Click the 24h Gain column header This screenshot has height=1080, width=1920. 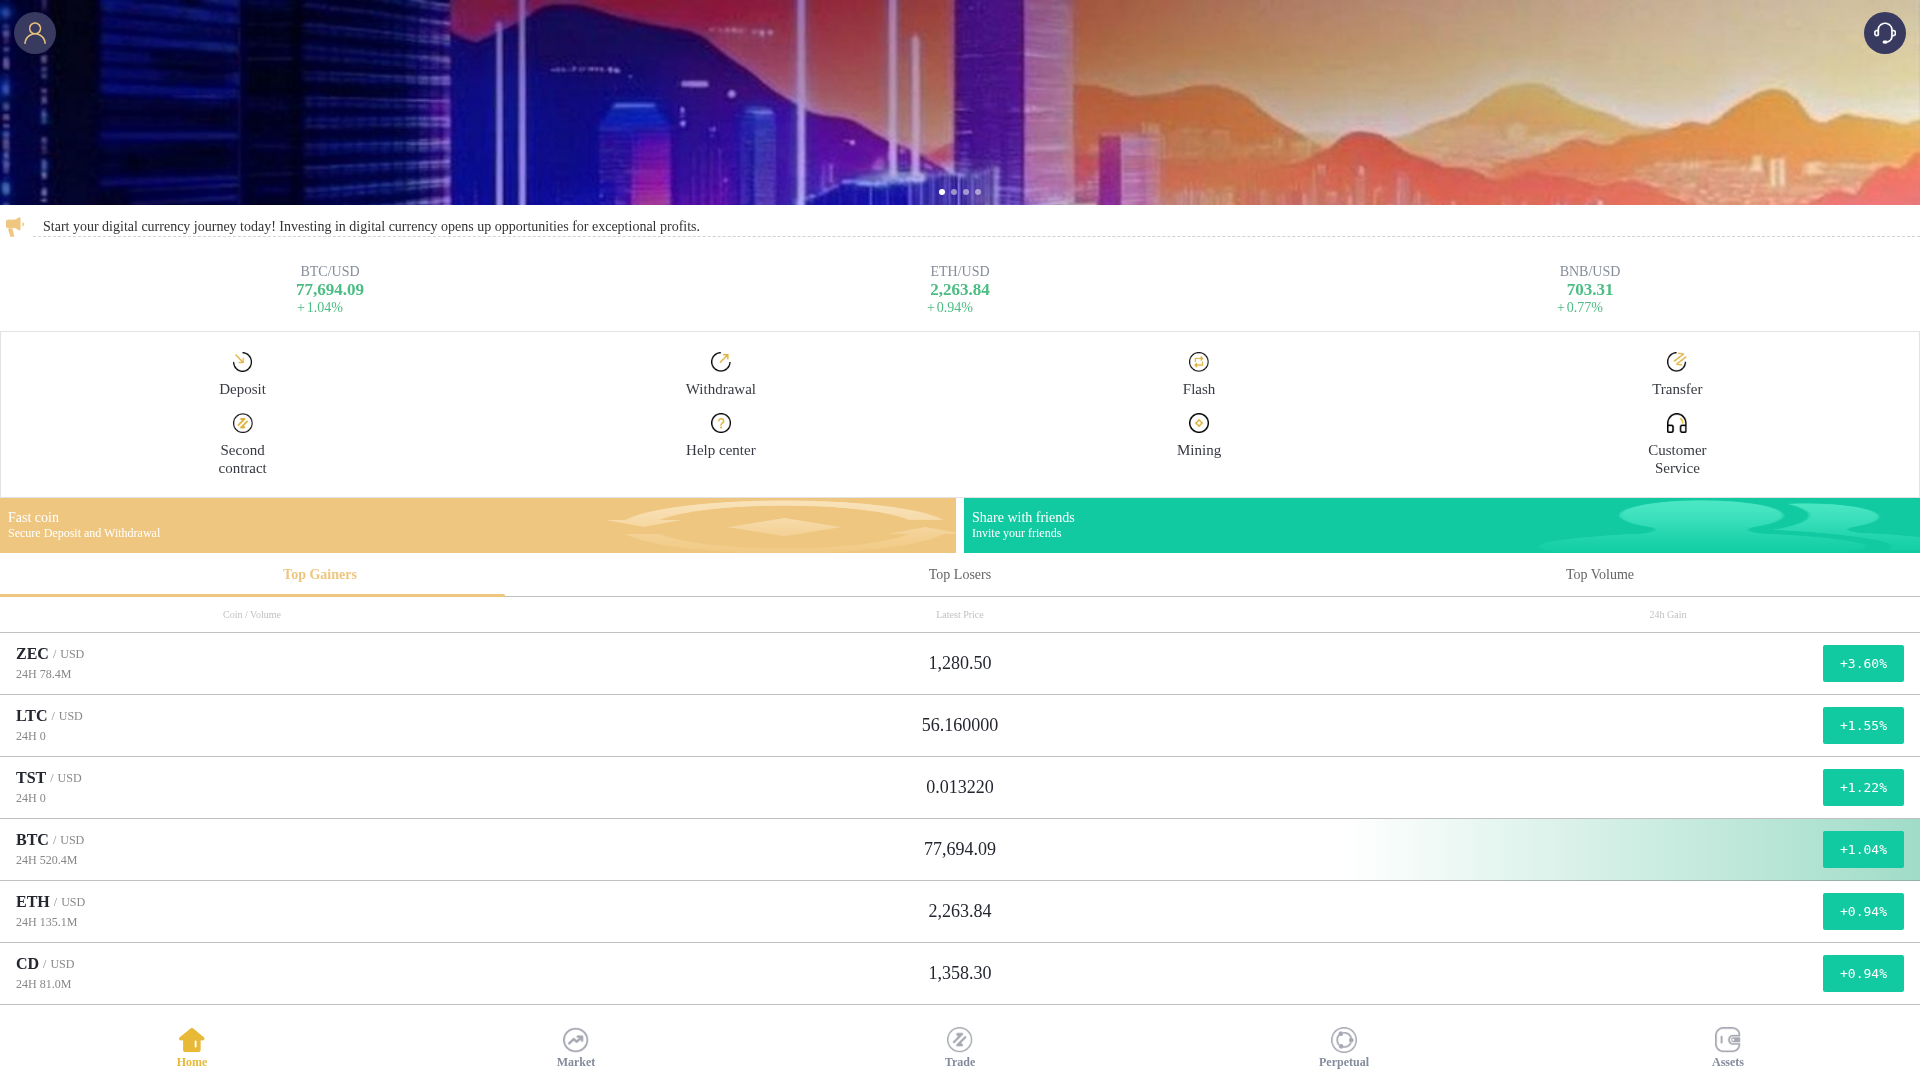click(x=1667, y=615)
